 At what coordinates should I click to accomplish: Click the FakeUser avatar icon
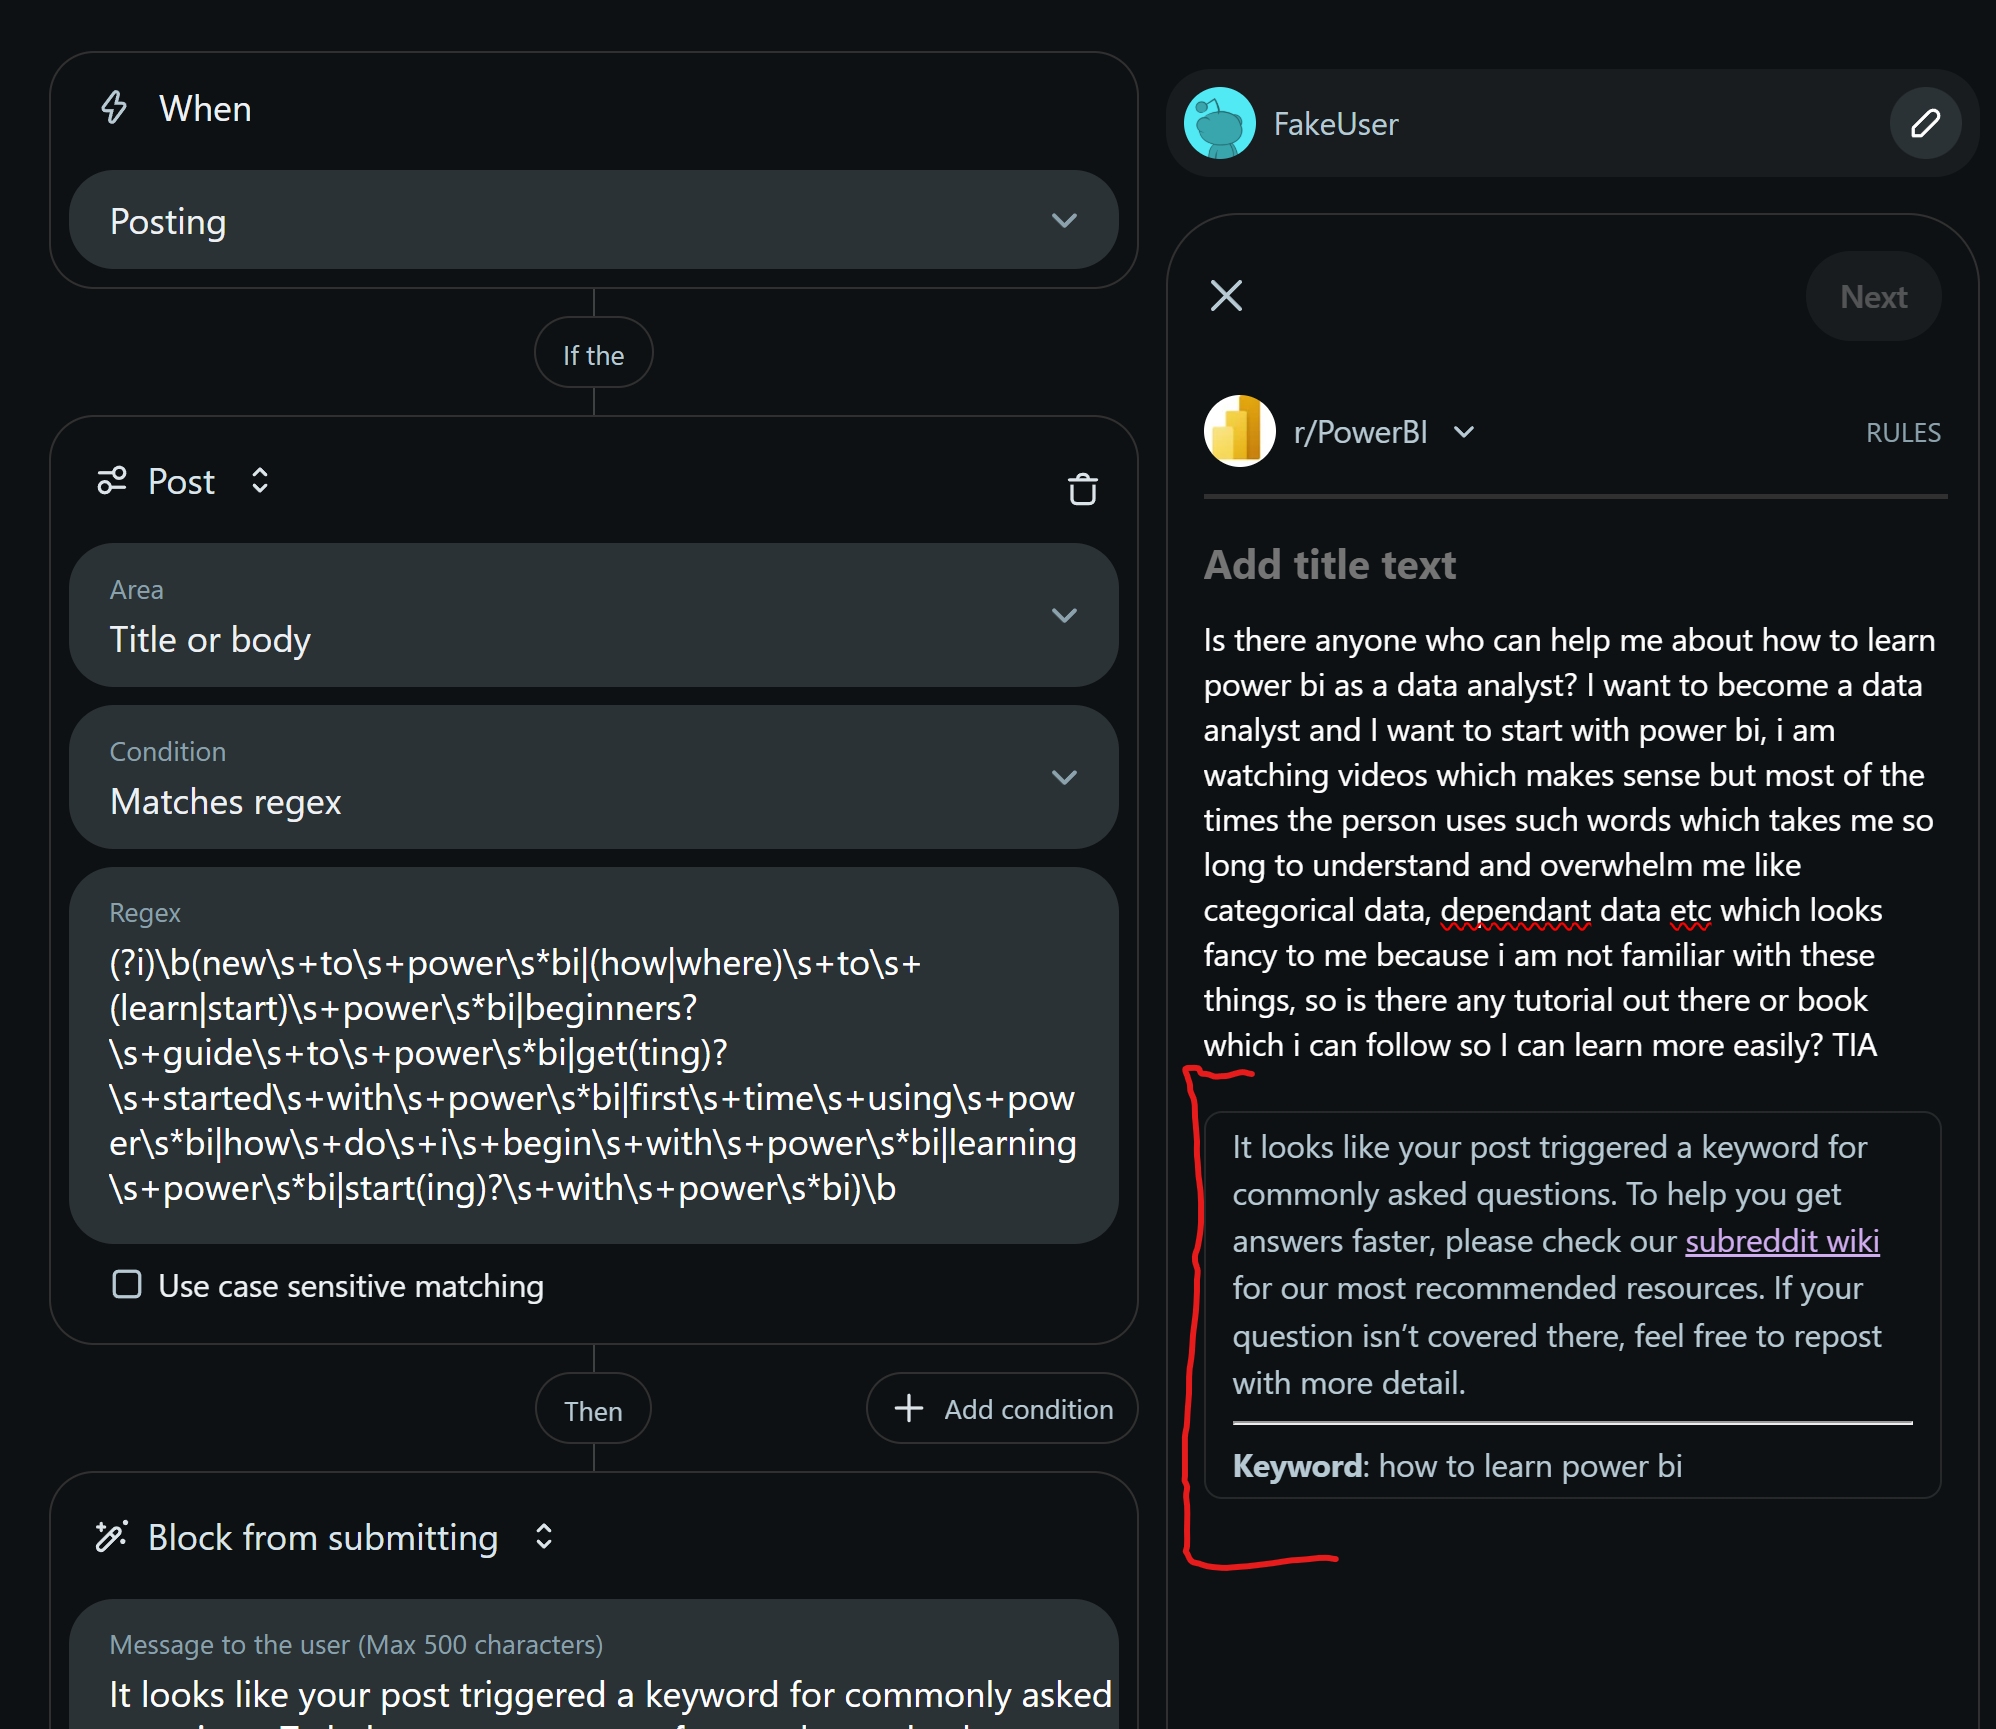coord(1219,124)
